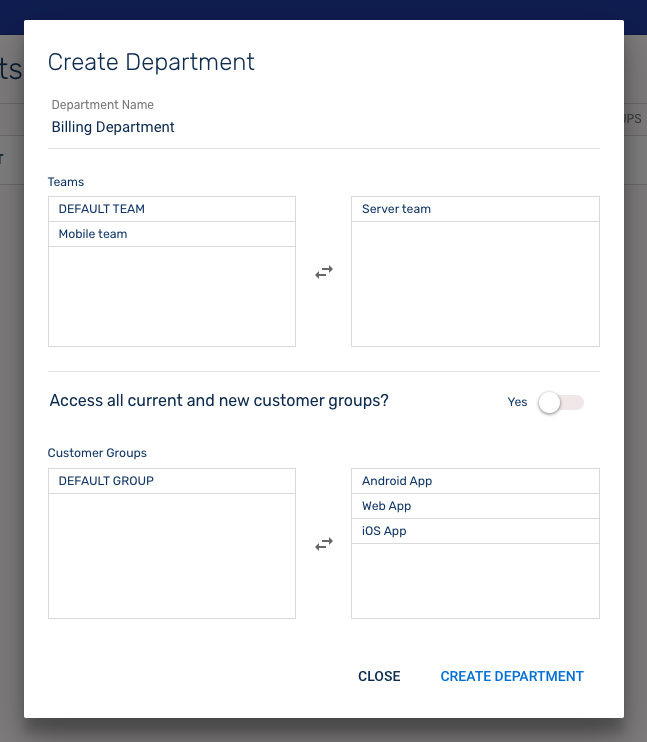Viewport: 647px width, 742px height.
Task: Click the Create Department dialog title
Action: tap(151, 62)
